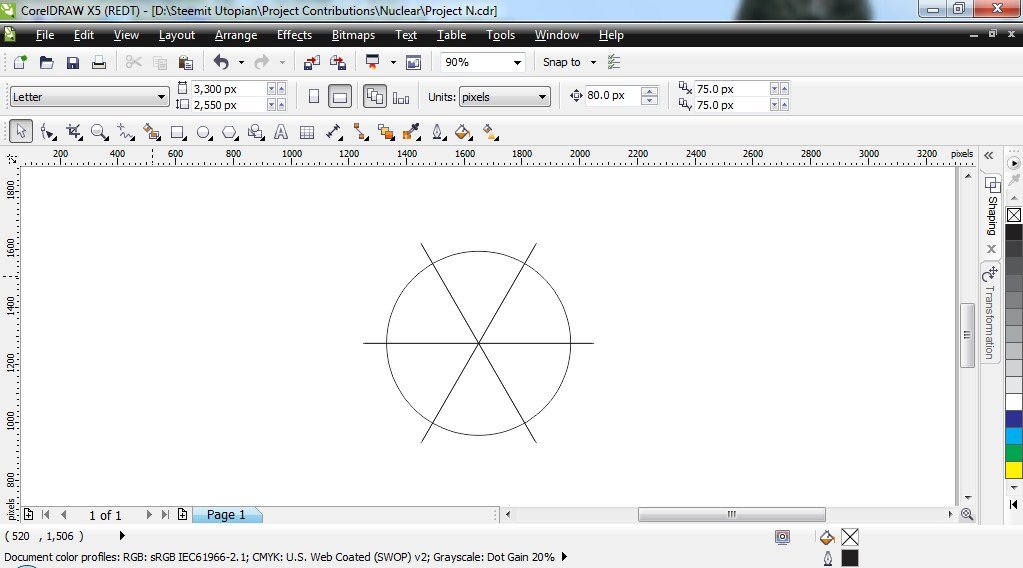
Task: Open the Welcome Screen icon
Action: [414, 62]
